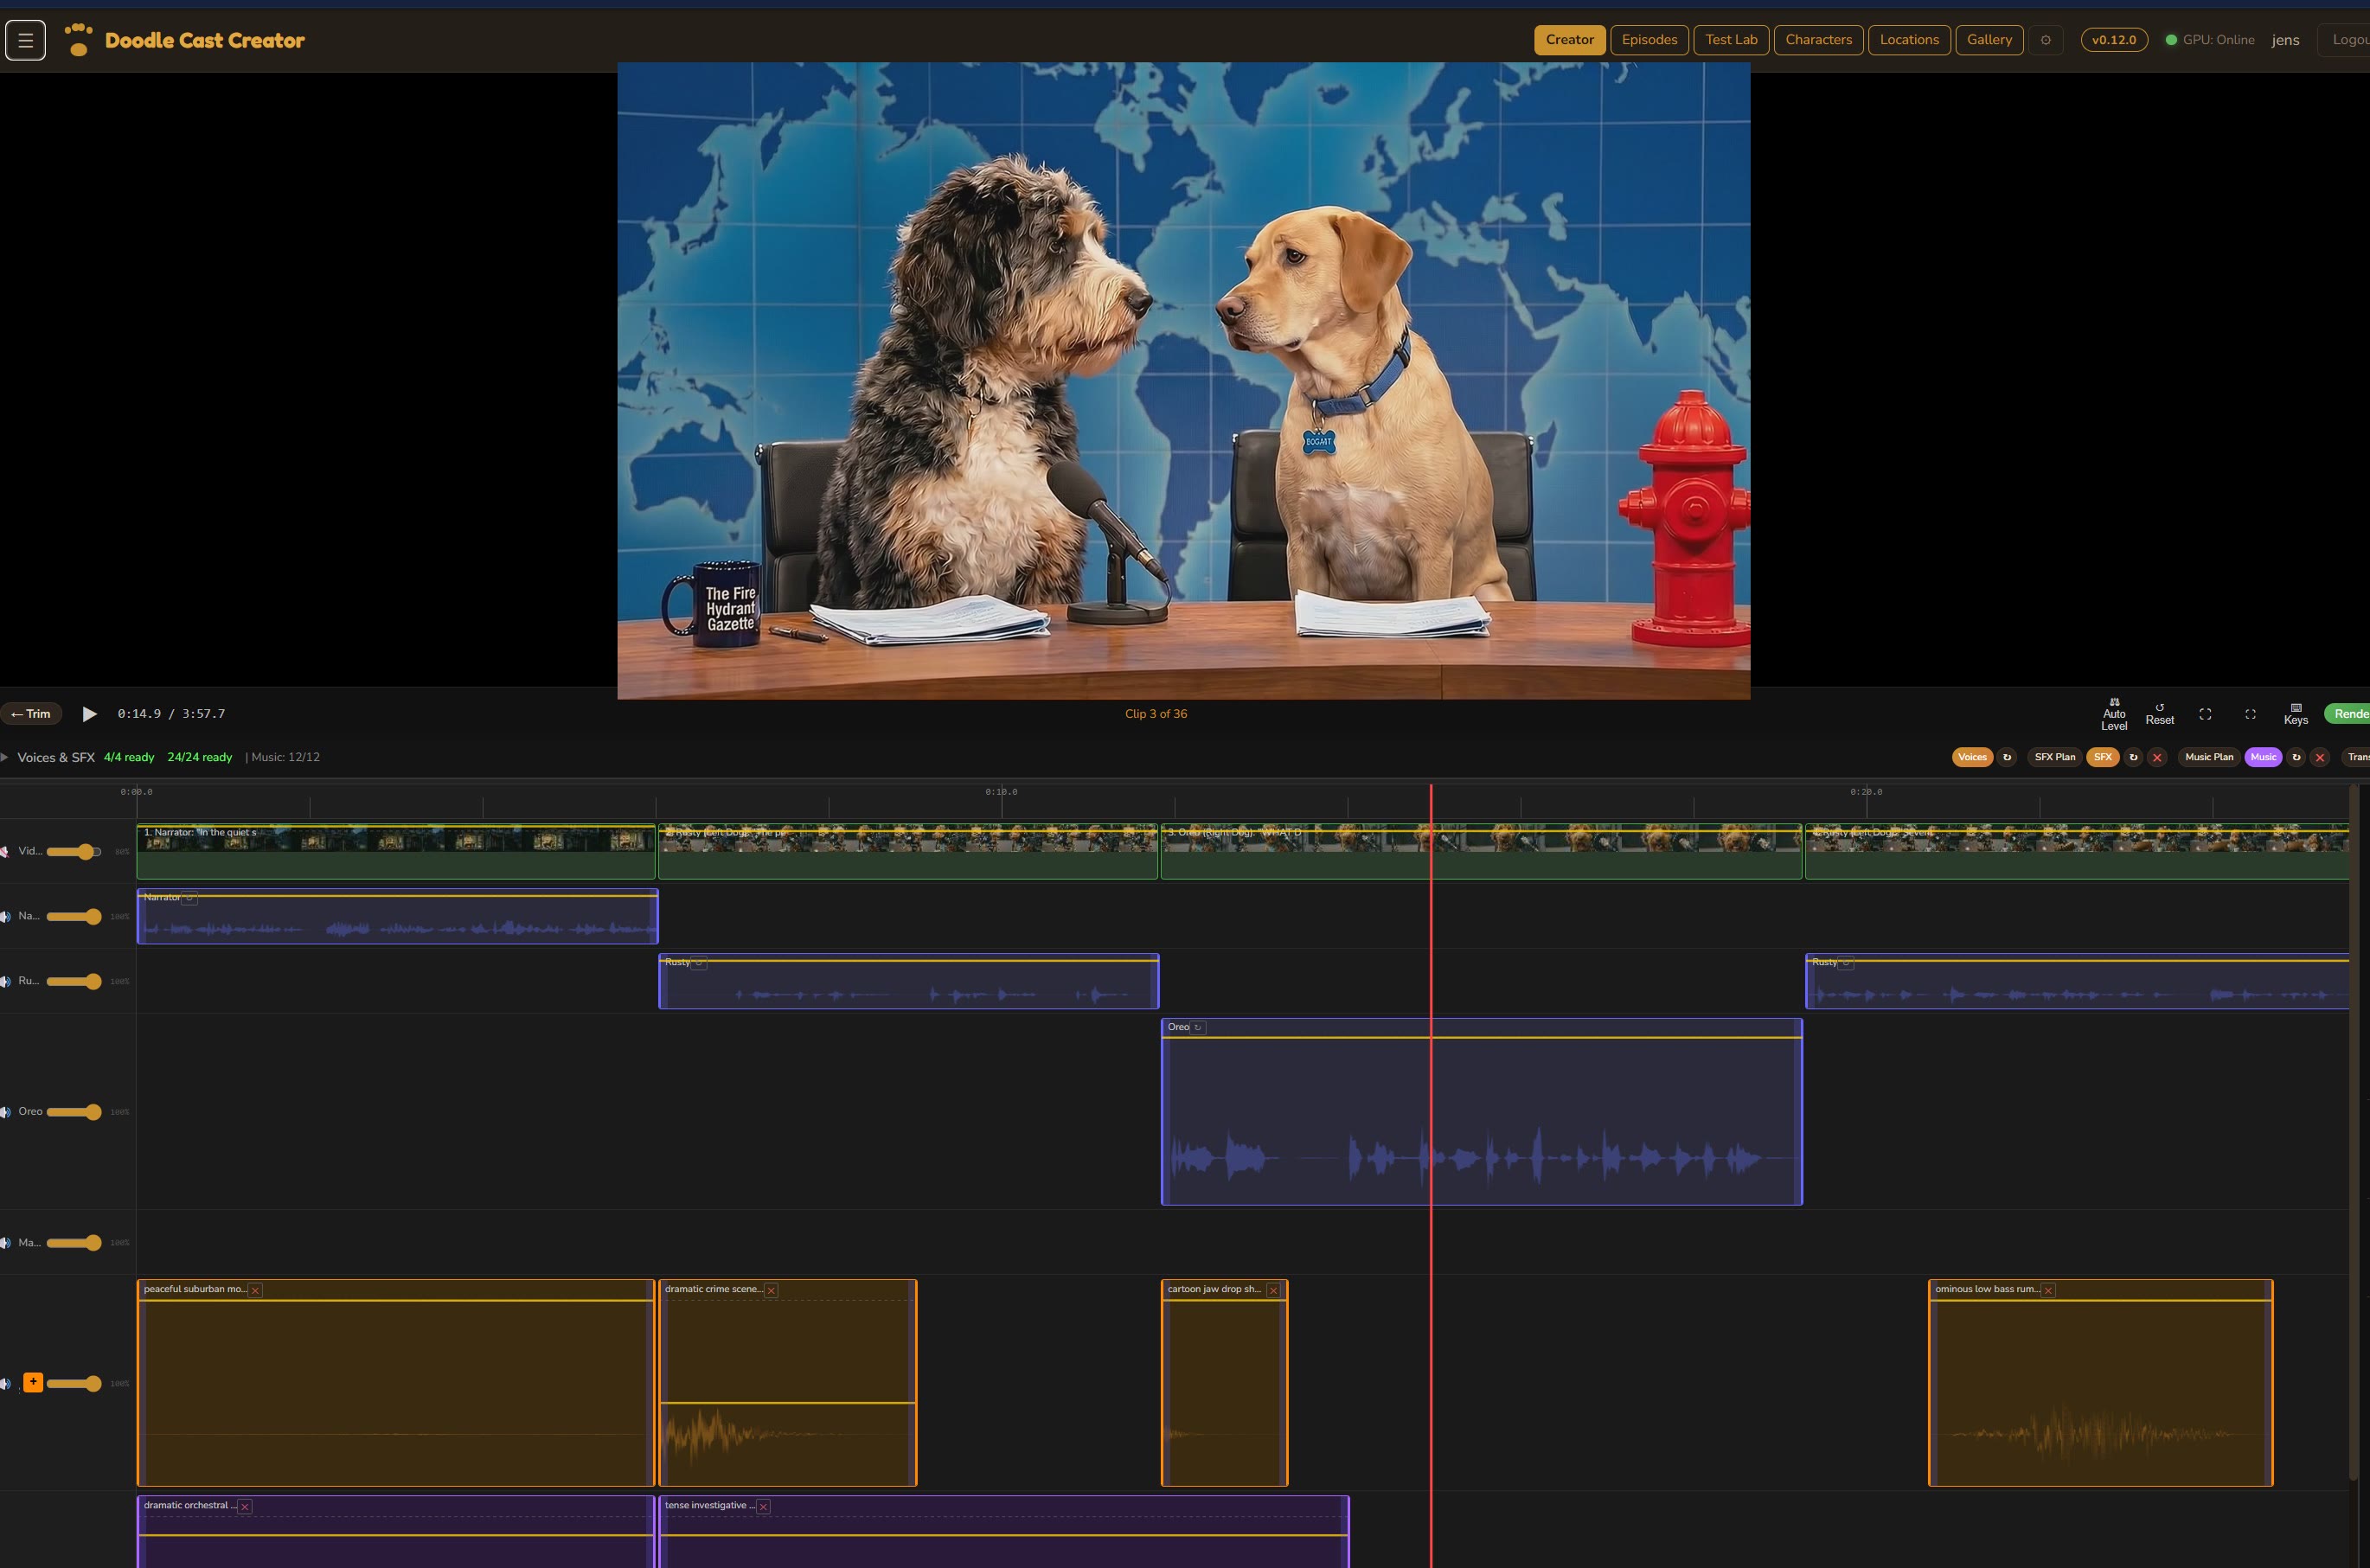Click the refresh icon next to the Voices pill
The height and width of the screenshot is (1568, 2370).
coord(2008,757)
